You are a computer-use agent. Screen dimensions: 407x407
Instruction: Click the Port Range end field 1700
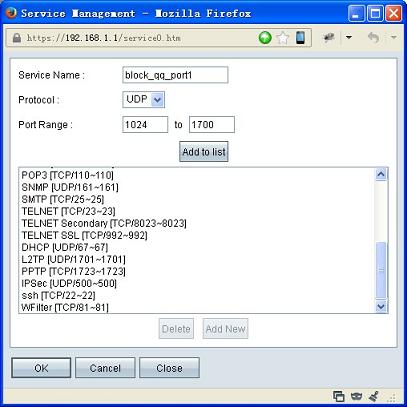coord(212,125)
